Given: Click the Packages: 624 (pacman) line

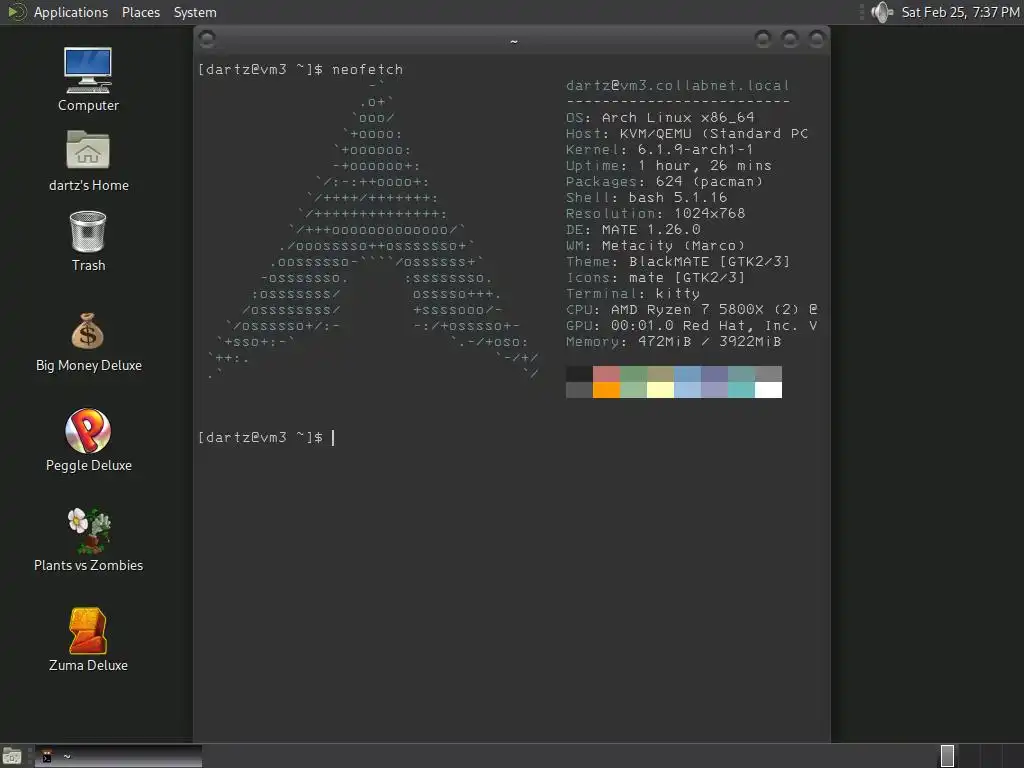Looking at the screenshot, I should [664, 182].
